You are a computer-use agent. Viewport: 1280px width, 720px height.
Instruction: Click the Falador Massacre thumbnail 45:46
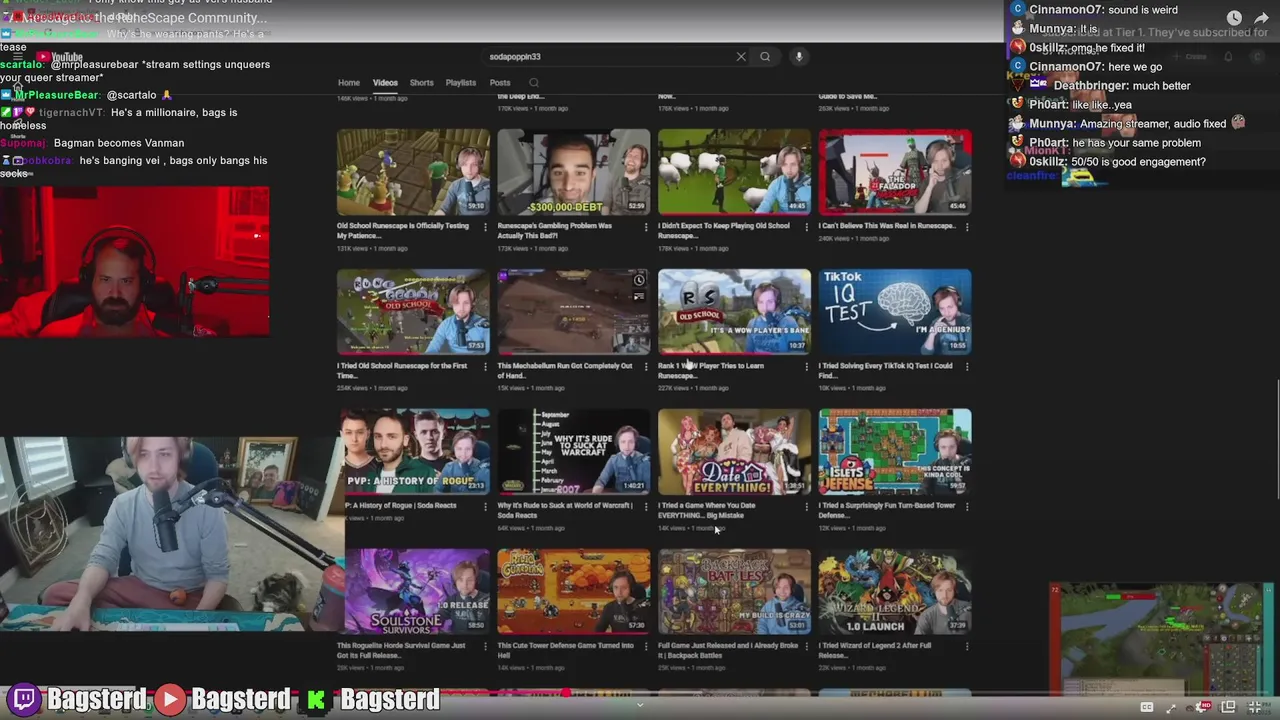click(895, 171)
